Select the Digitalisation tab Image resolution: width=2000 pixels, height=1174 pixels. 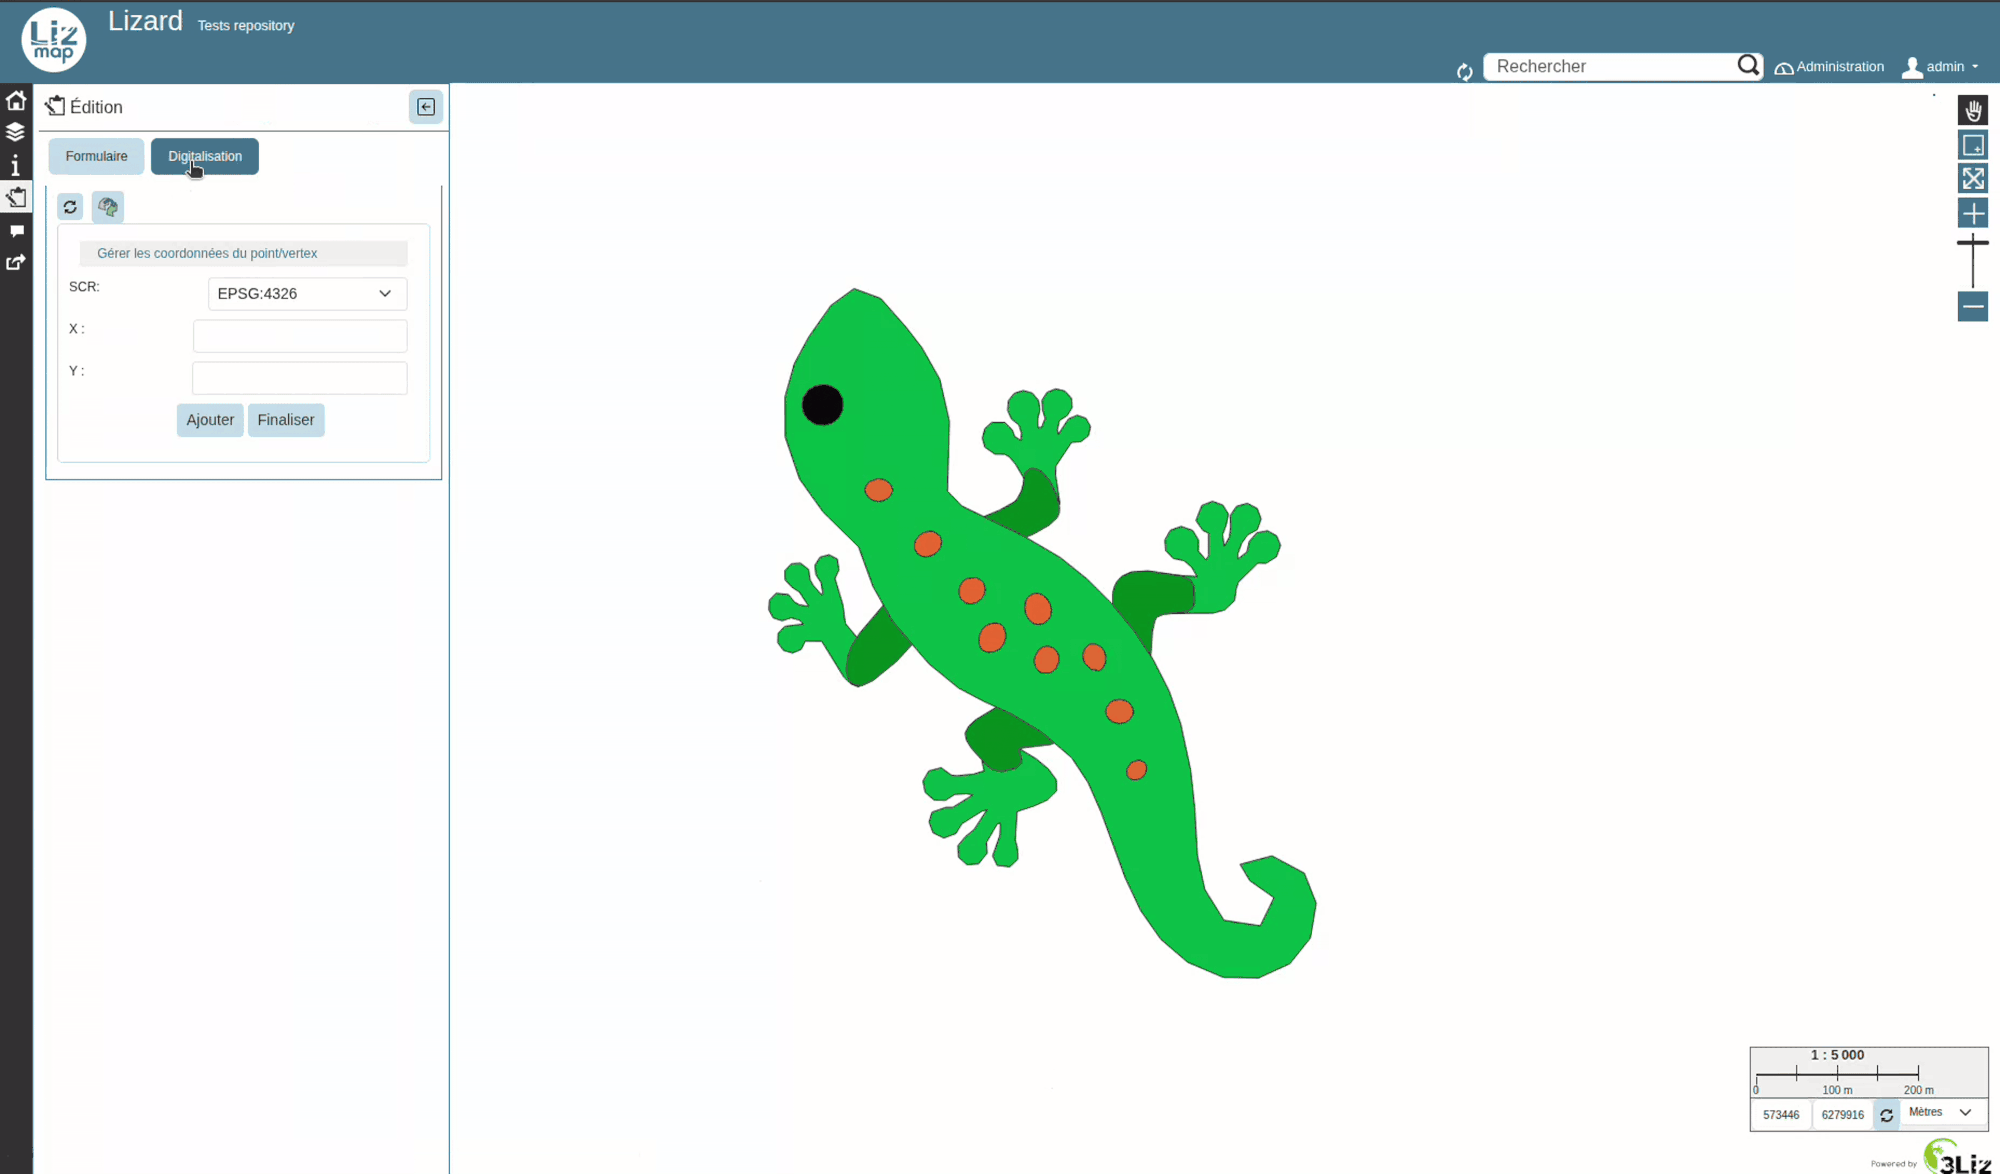point(205,156)
